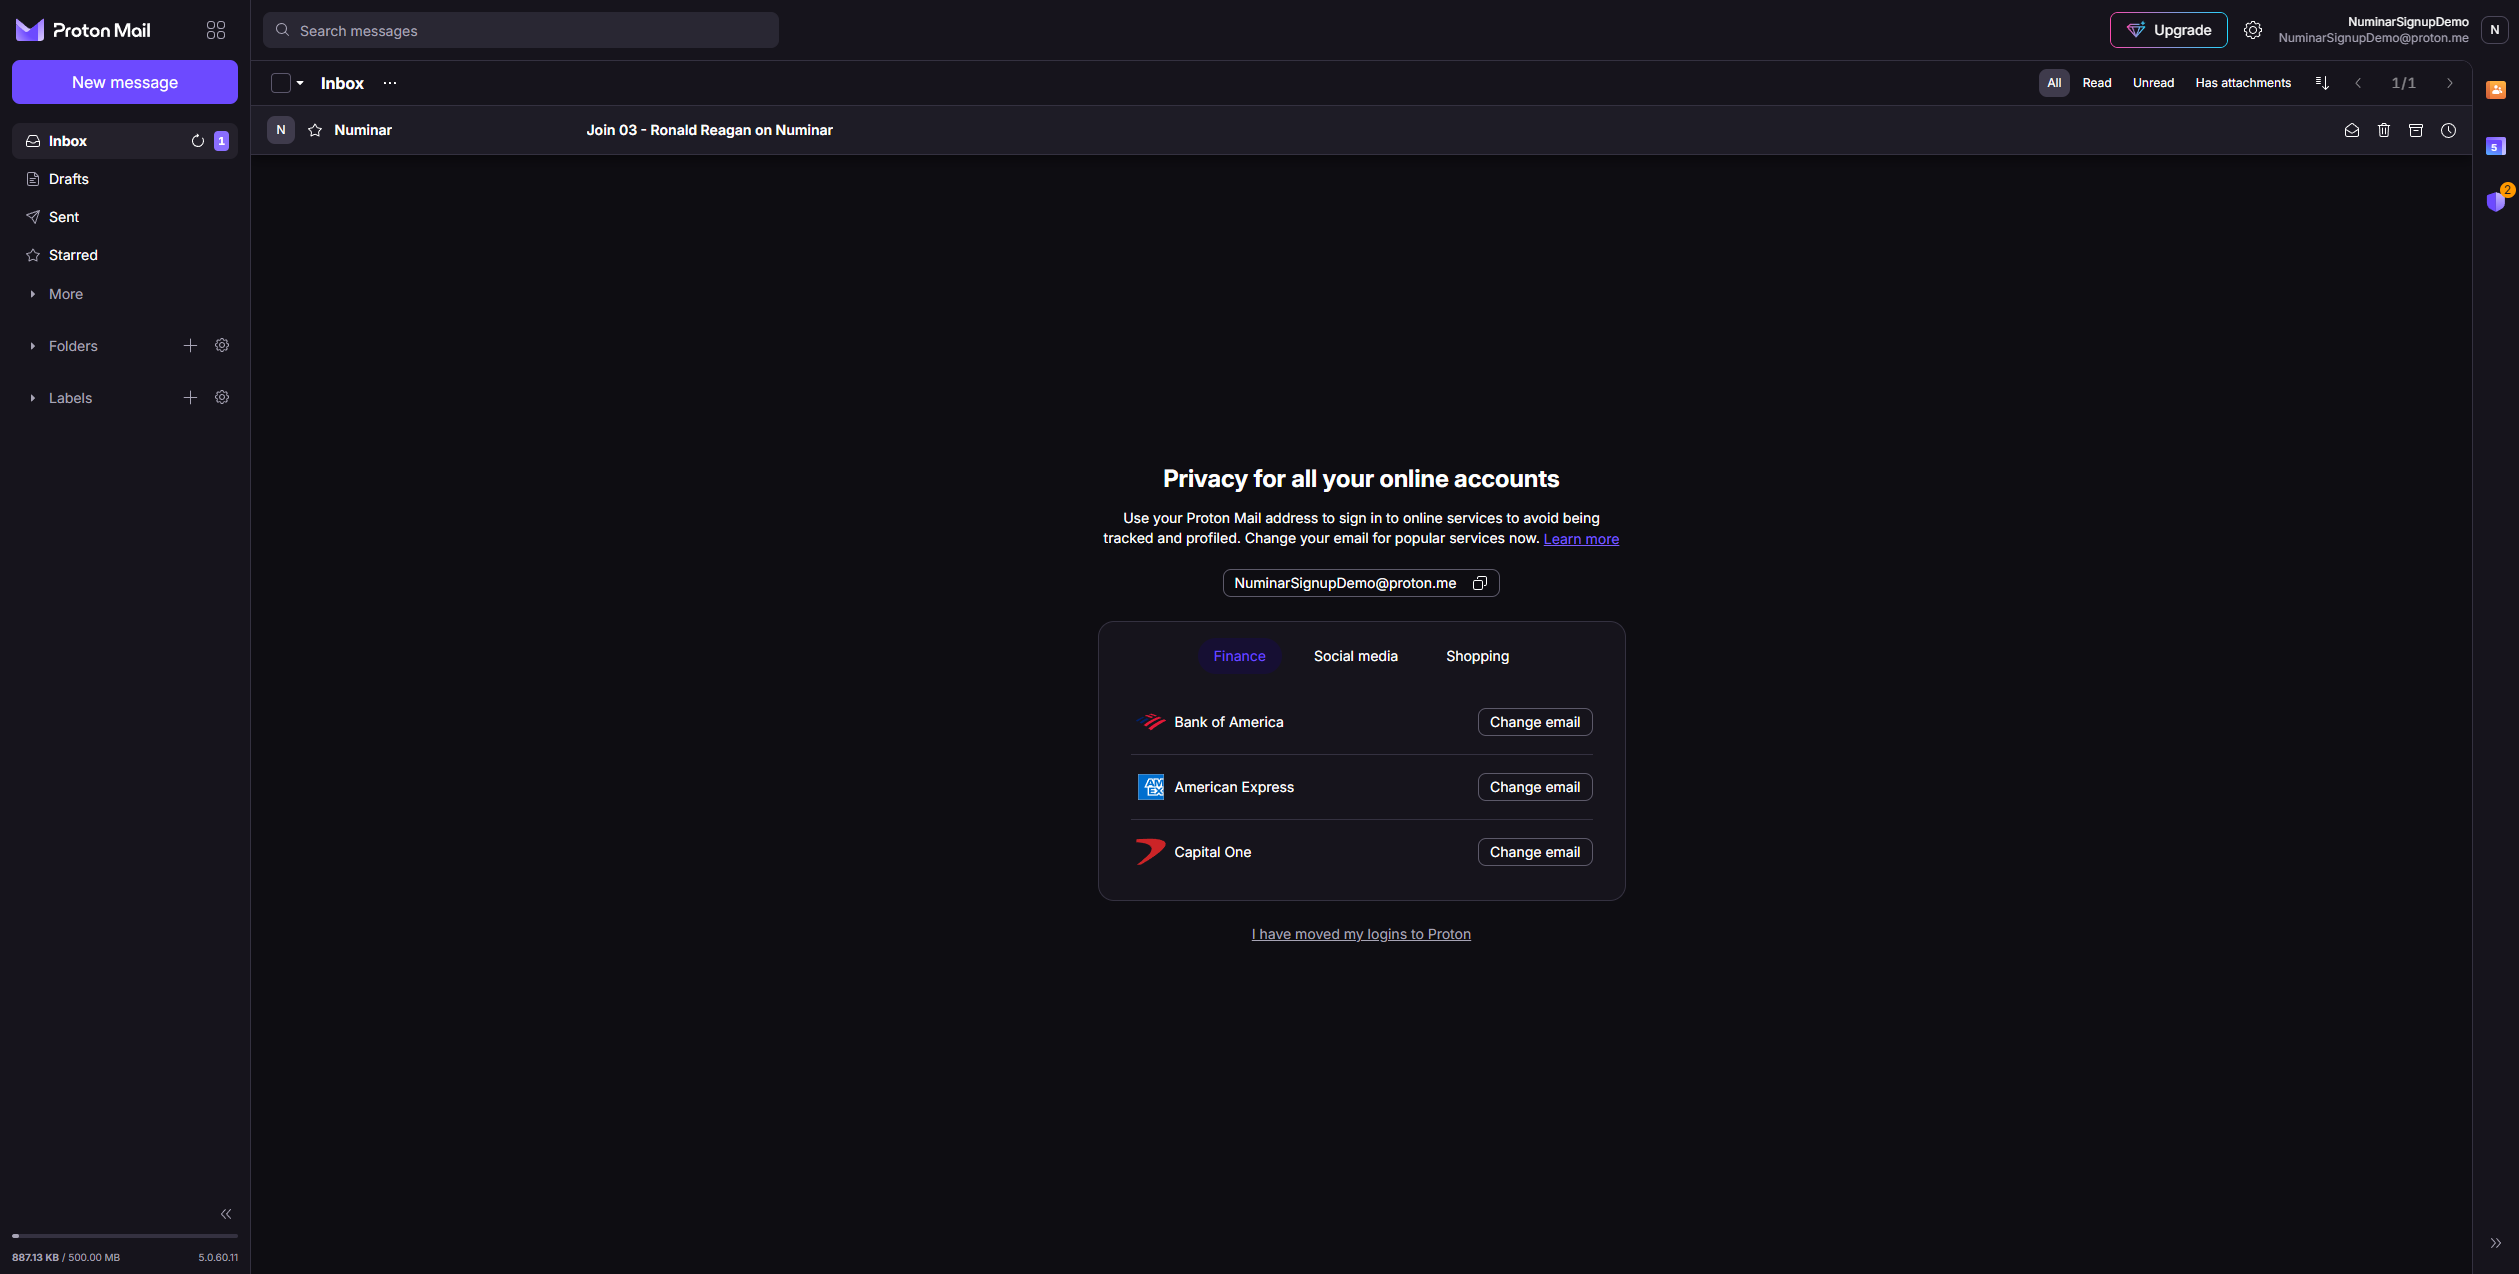The height and width of the screenshot is (1274, 2519).
Task: Open the Proton apps grid switcher
Action: point(216,30)
